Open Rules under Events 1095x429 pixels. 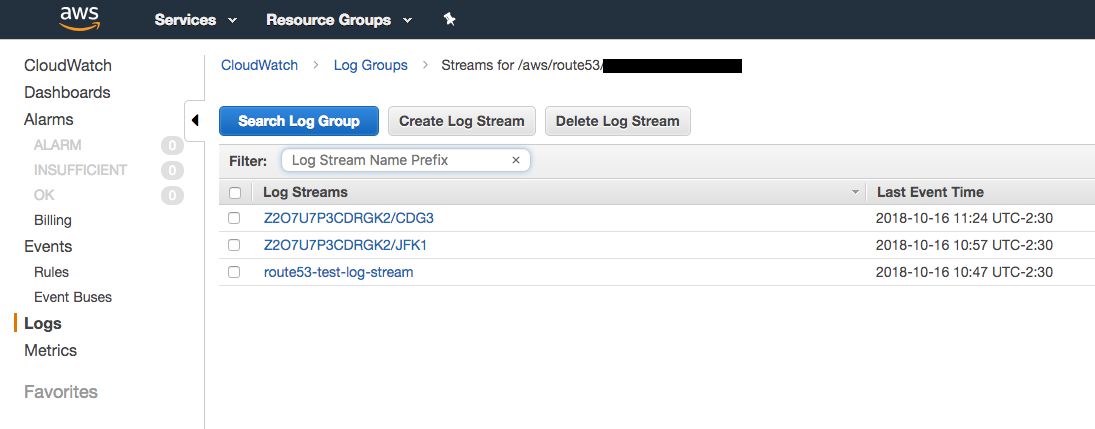[51, 272]
